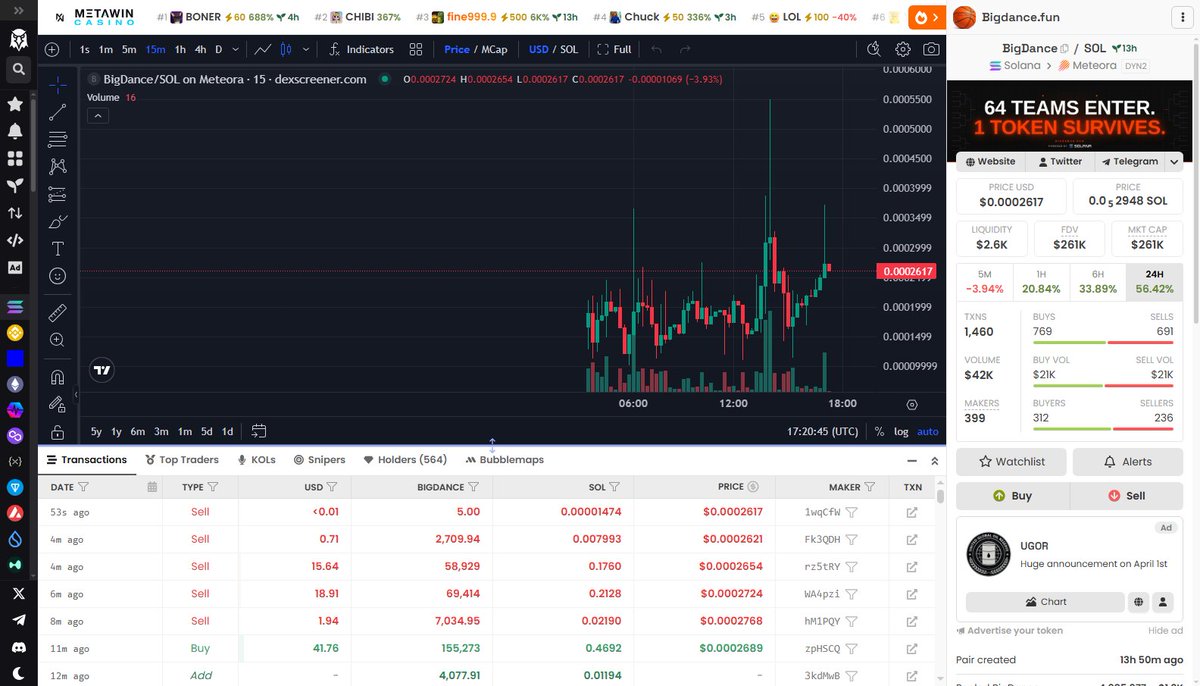Image resolution: width=1200 pixels, height=686 pixels.
Task: Filter transactions by USD column
Action: click(332, 487)
